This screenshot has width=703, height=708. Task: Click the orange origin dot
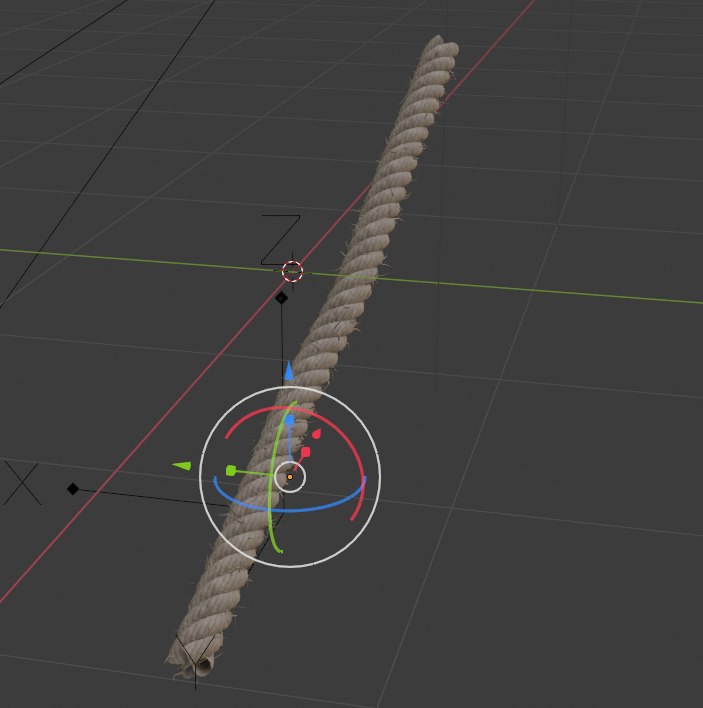(x=290, y=477)
